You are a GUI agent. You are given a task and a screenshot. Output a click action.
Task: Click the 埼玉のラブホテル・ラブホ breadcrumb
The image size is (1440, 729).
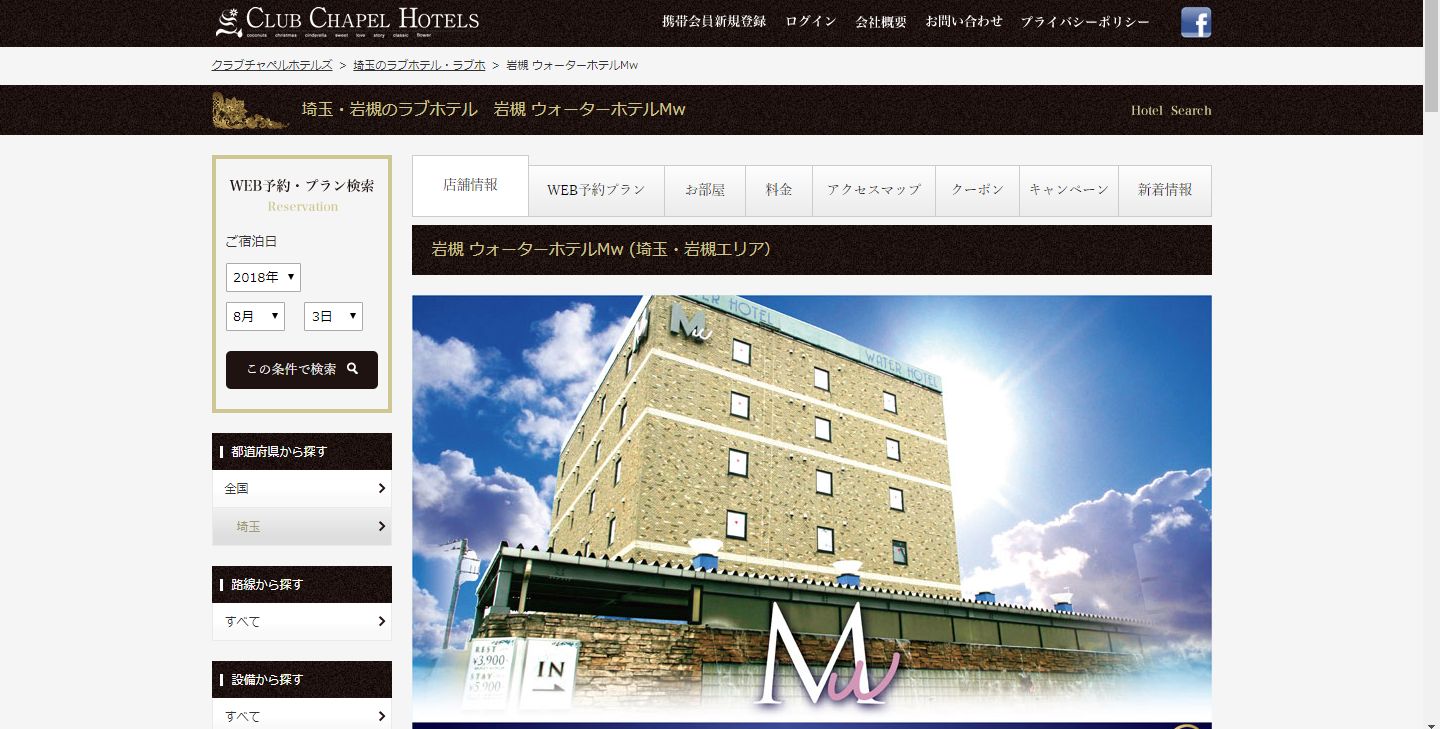pyautogui.click(x=419, y=65)
